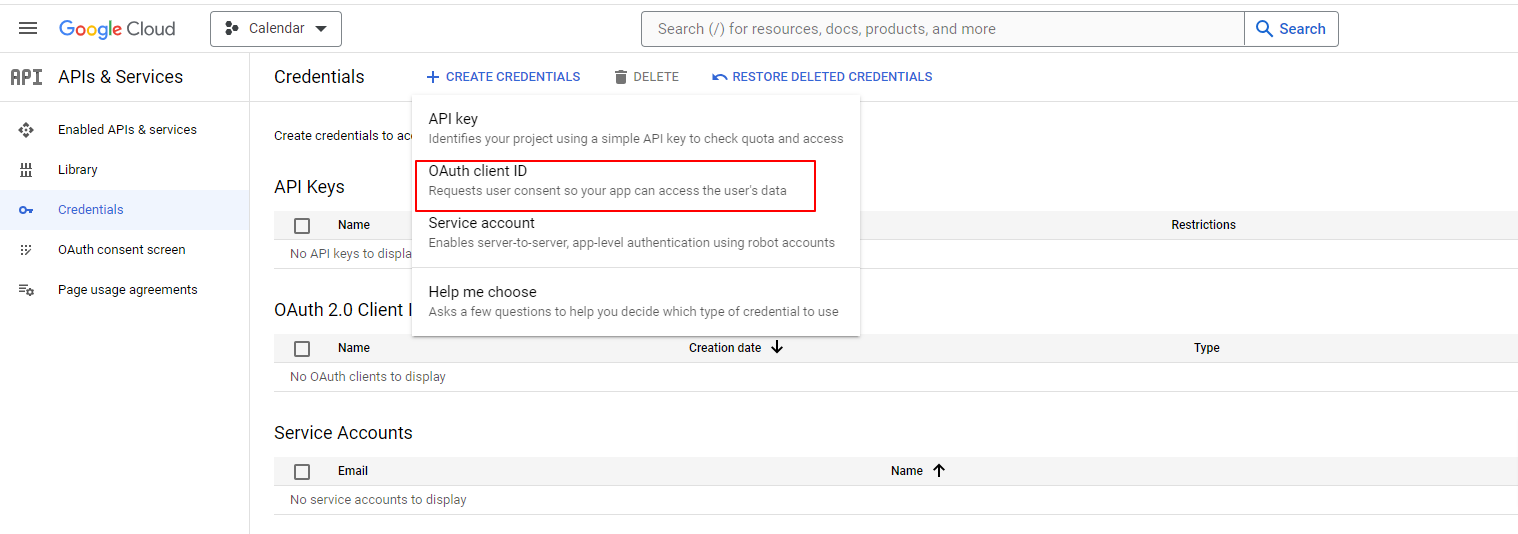This screenshot has height=534, width=1518.
Task: Click 'No service accounts to display' text
Action: [x=378, y=500]
